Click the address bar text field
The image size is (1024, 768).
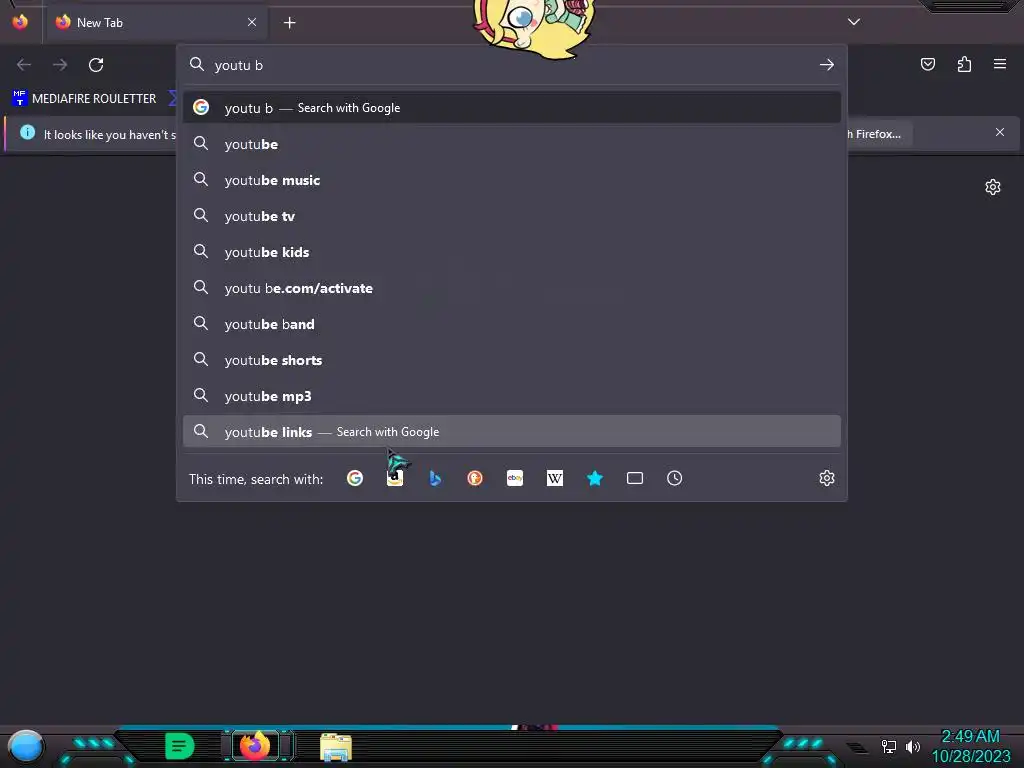pyautogui.click(x=511, y=65)
